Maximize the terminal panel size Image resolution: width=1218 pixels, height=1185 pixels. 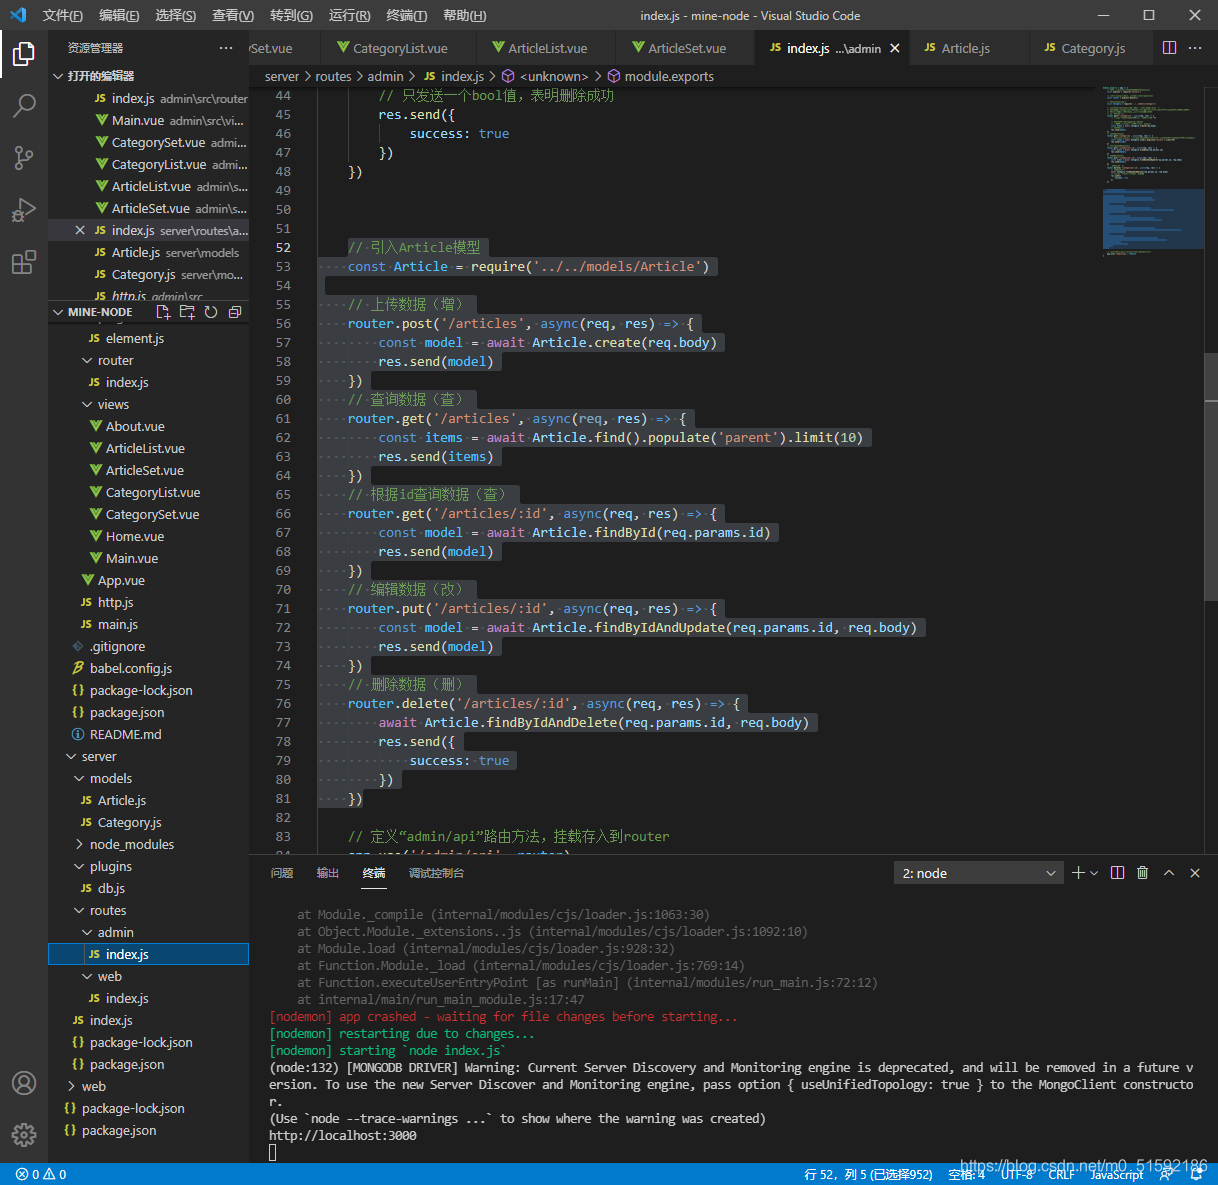[1169, 873]
